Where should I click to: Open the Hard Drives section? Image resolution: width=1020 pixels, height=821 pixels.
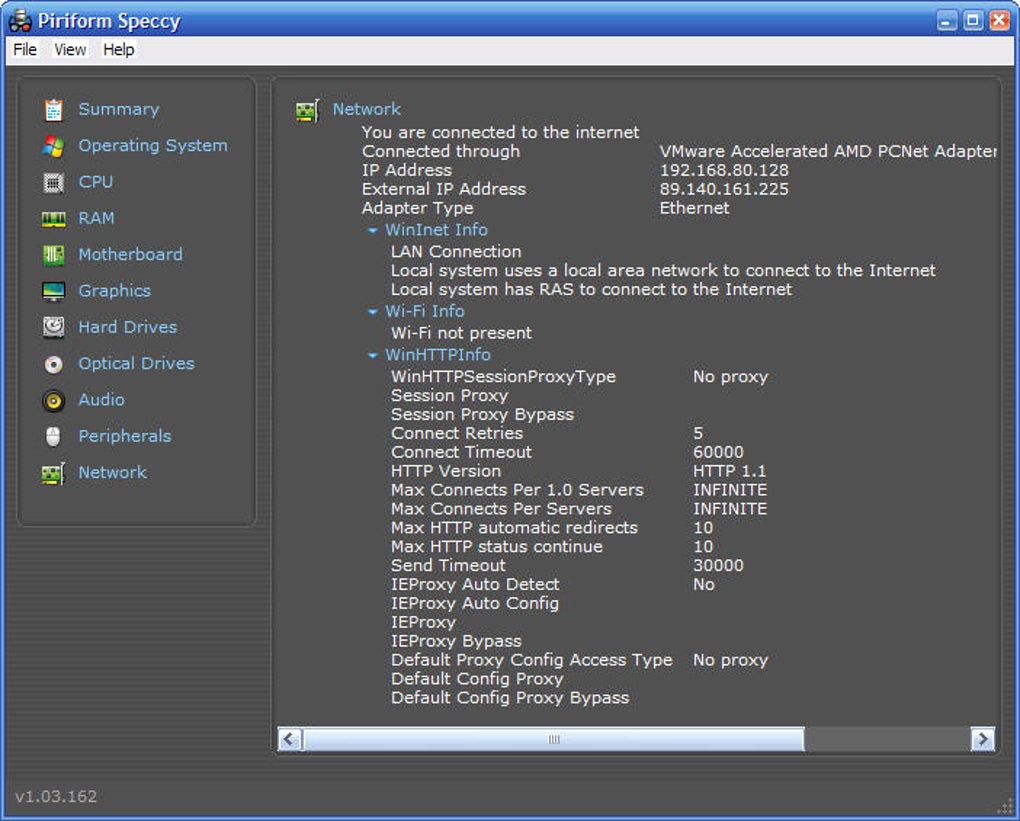[x=128, y=327]
